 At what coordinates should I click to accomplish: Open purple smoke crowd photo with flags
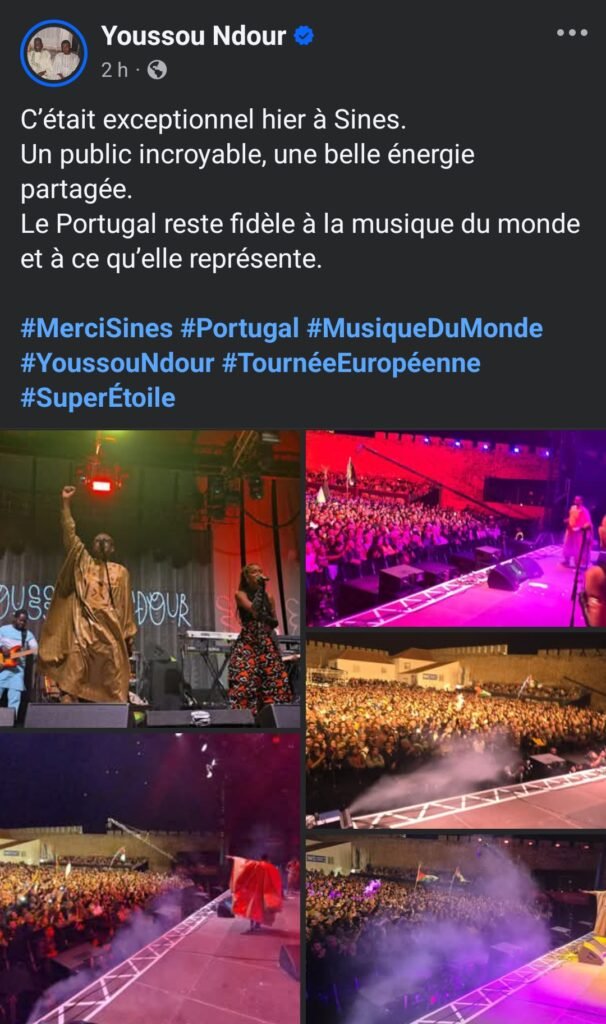tap(456, 929)
